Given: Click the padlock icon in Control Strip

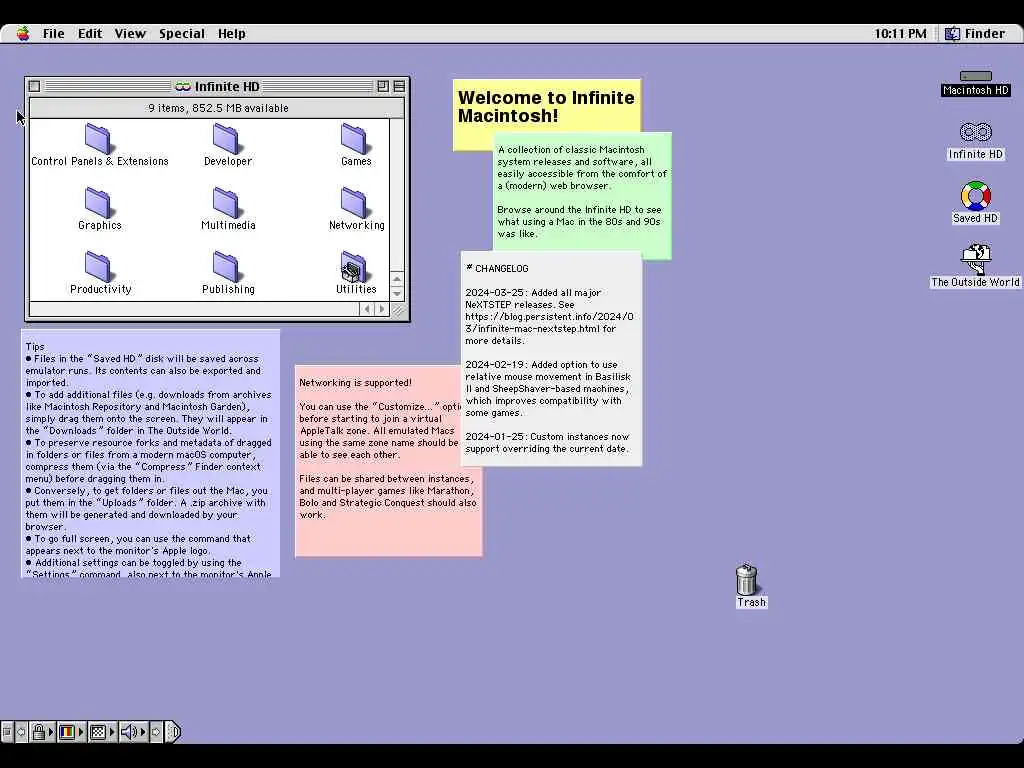Looking at the screenshot, I should (39, 731).
